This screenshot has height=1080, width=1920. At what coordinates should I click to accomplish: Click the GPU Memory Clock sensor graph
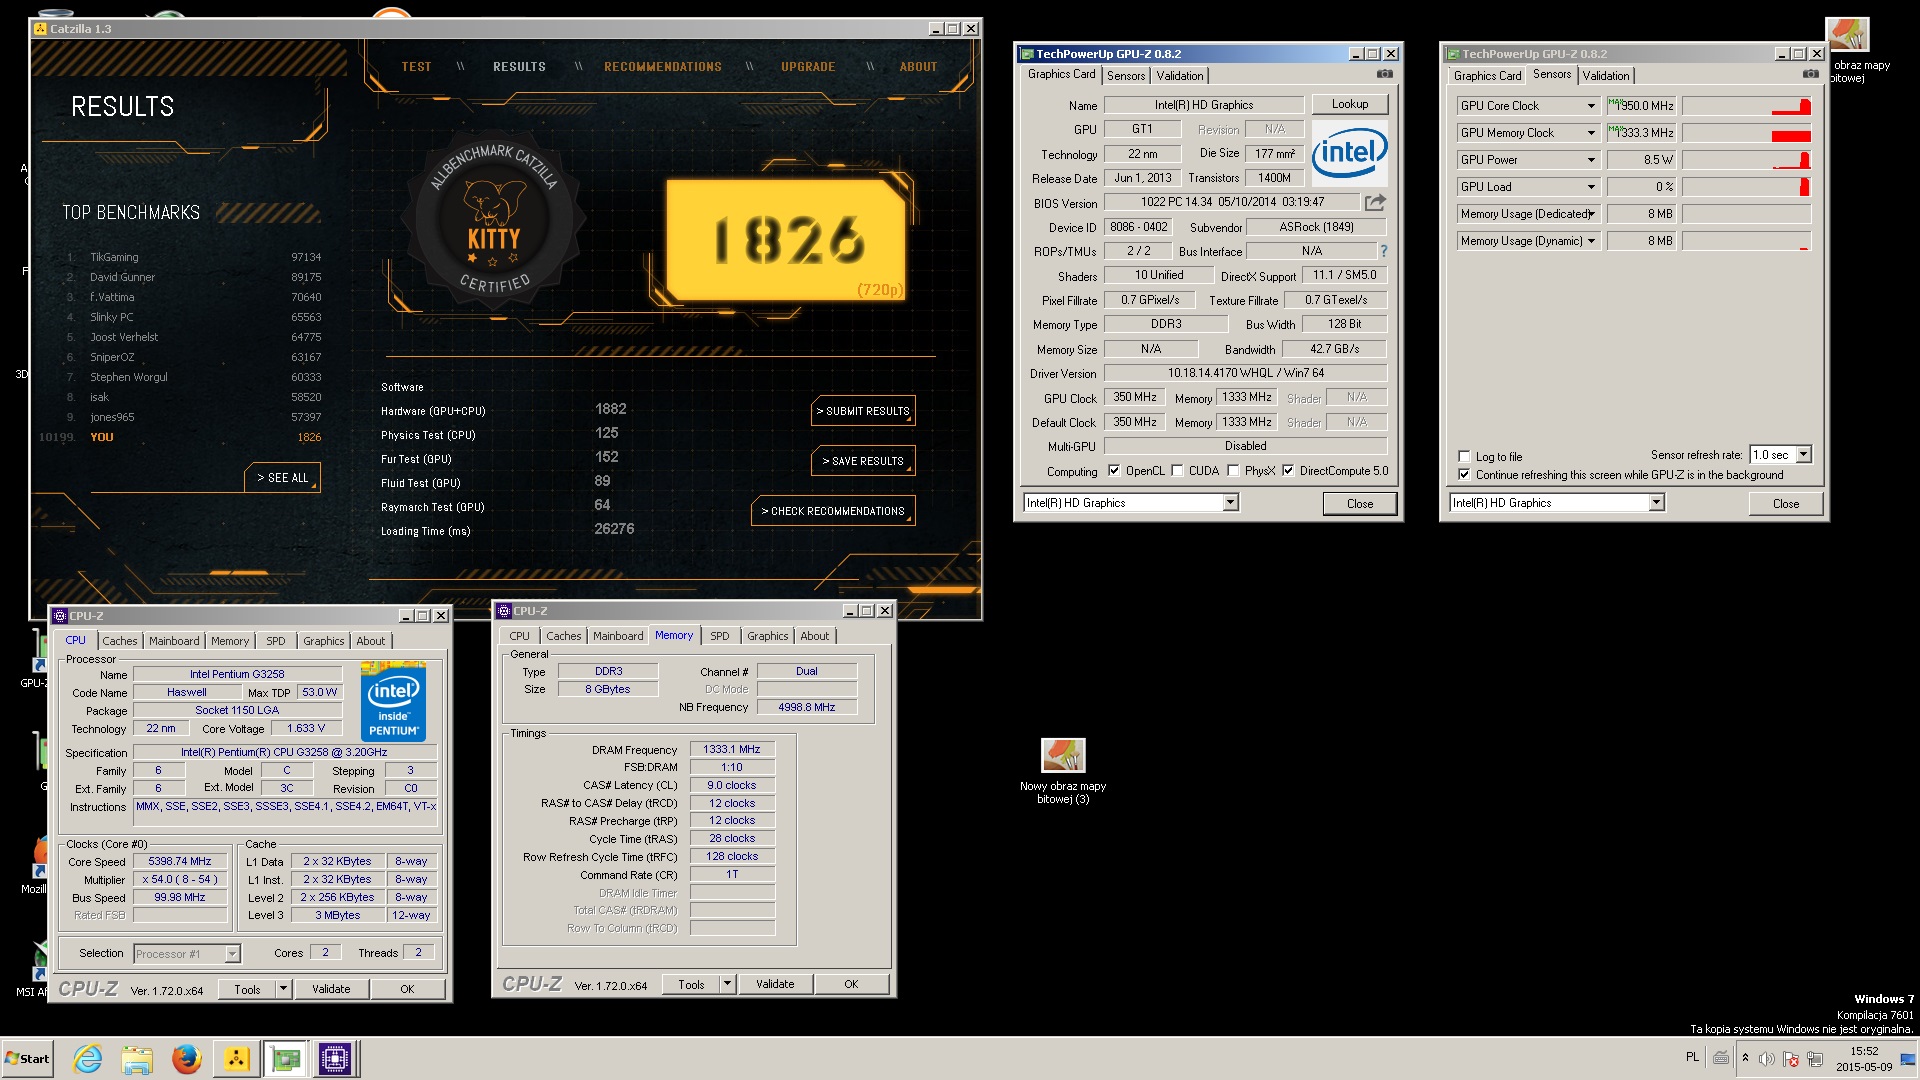tap(1746, 133)
